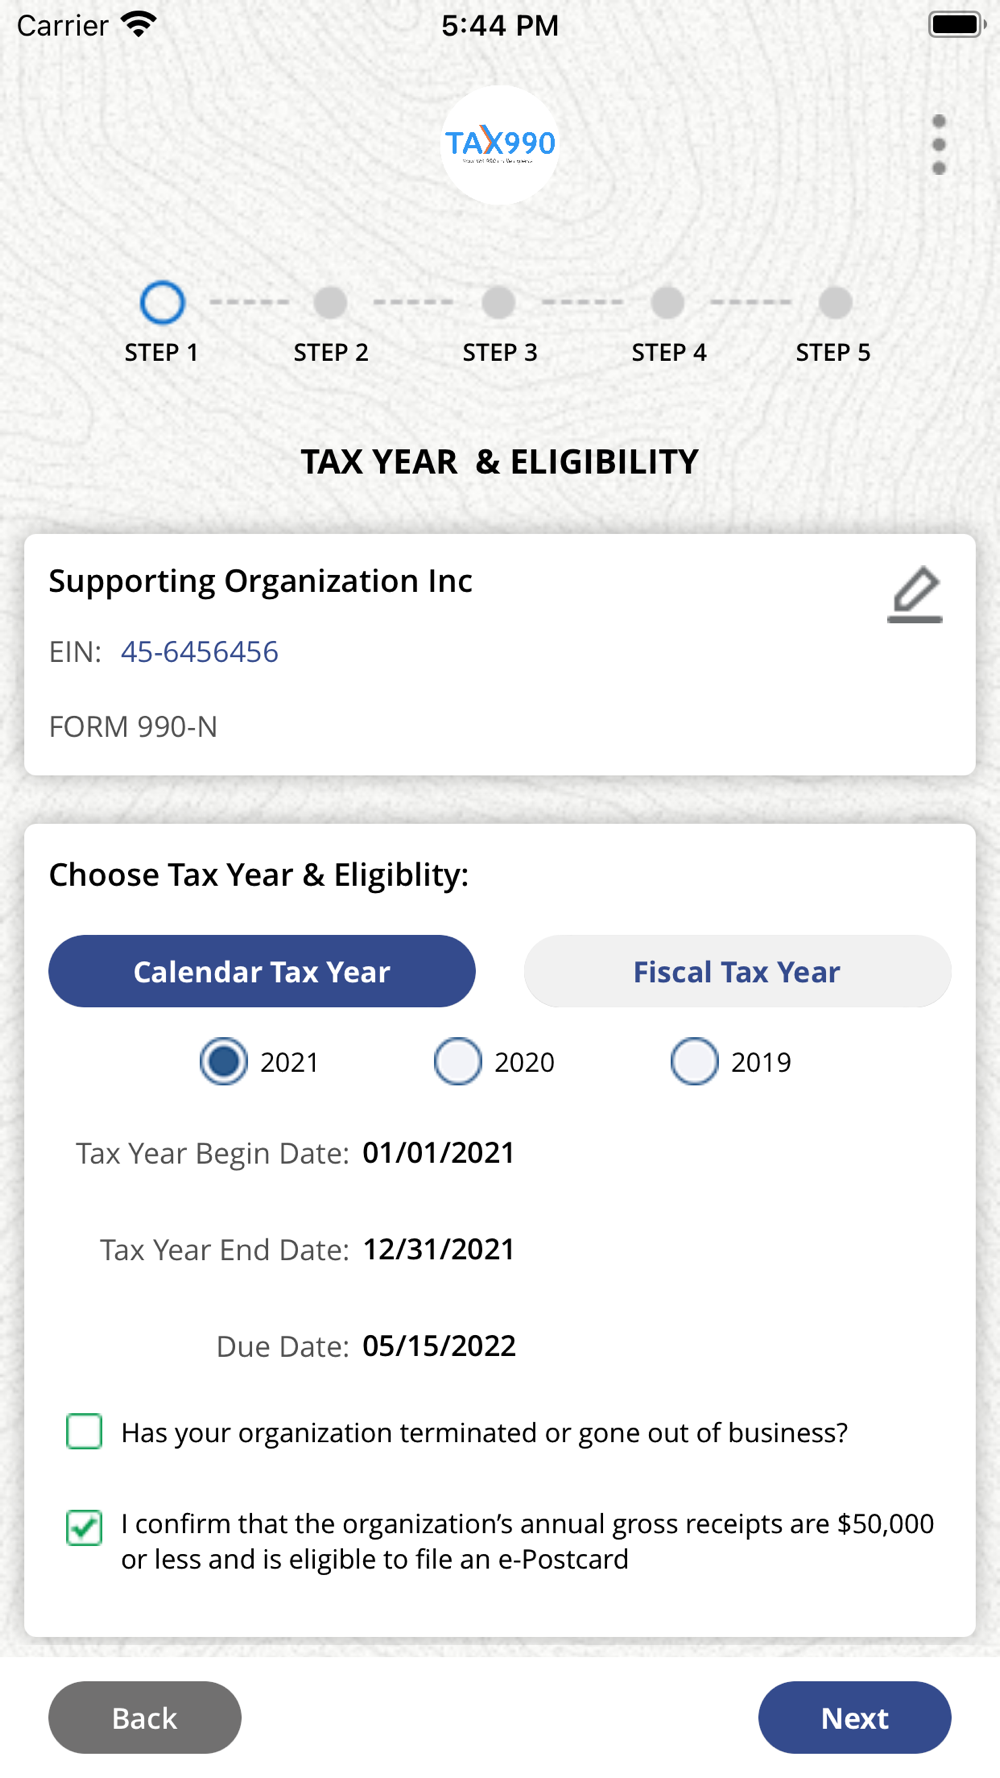Tap the Step 2 progress dot
The width and height of the screenshot is (1000, 1778).
click(330, 302)
